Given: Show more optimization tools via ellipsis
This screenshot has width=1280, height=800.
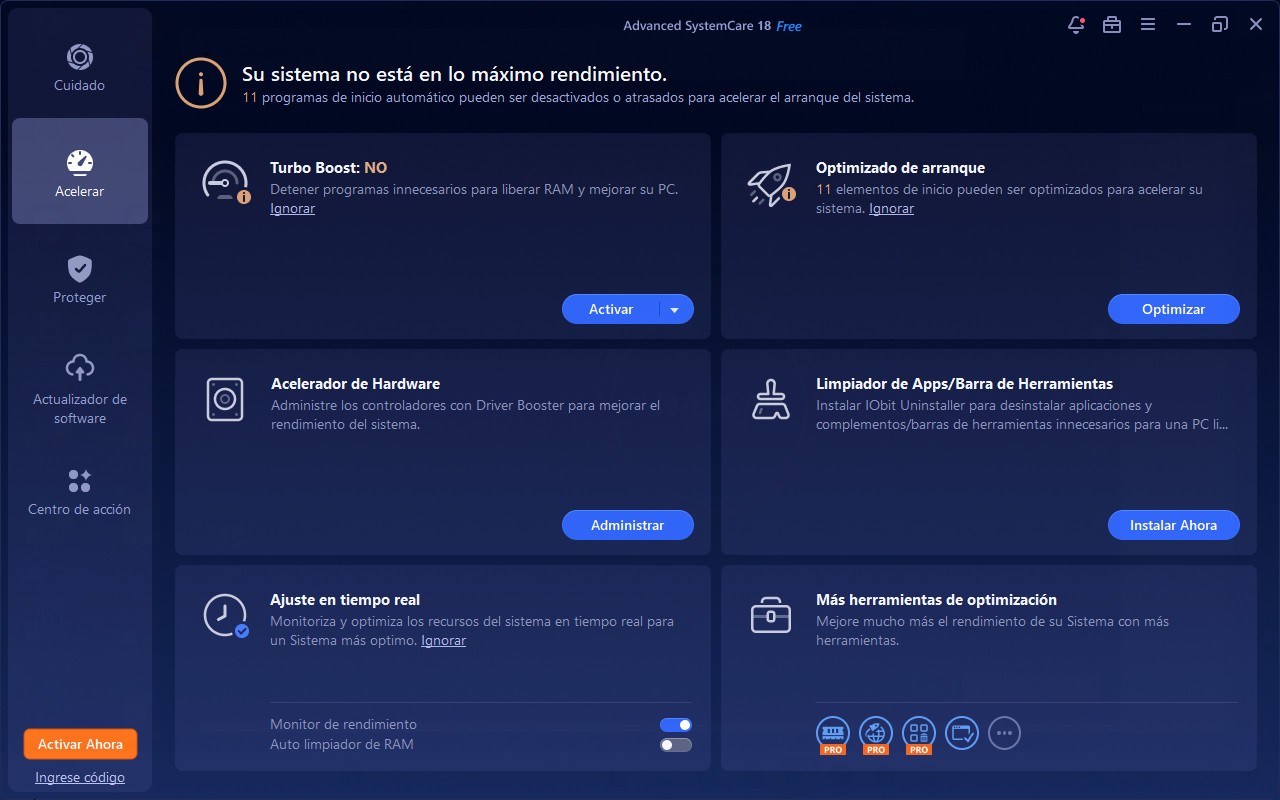Looking at the screenshot, I should (1005, 733).
